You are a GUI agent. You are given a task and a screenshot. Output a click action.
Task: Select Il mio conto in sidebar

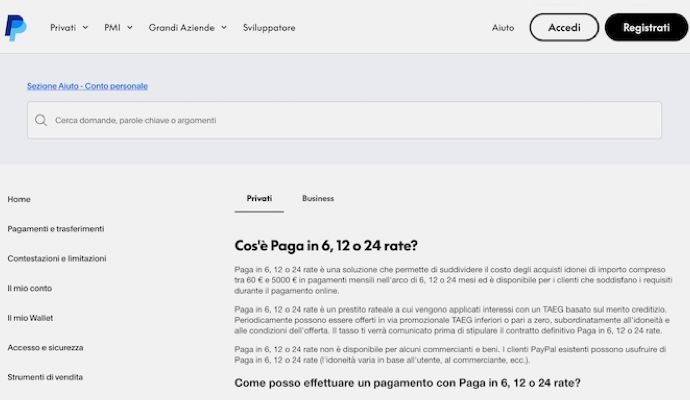pos(30,288)
